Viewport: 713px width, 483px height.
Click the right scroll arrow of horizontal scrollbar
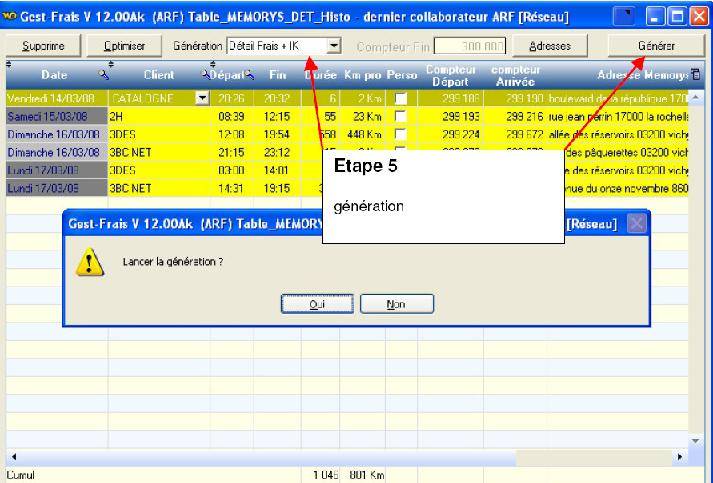[x=682, y=456]
